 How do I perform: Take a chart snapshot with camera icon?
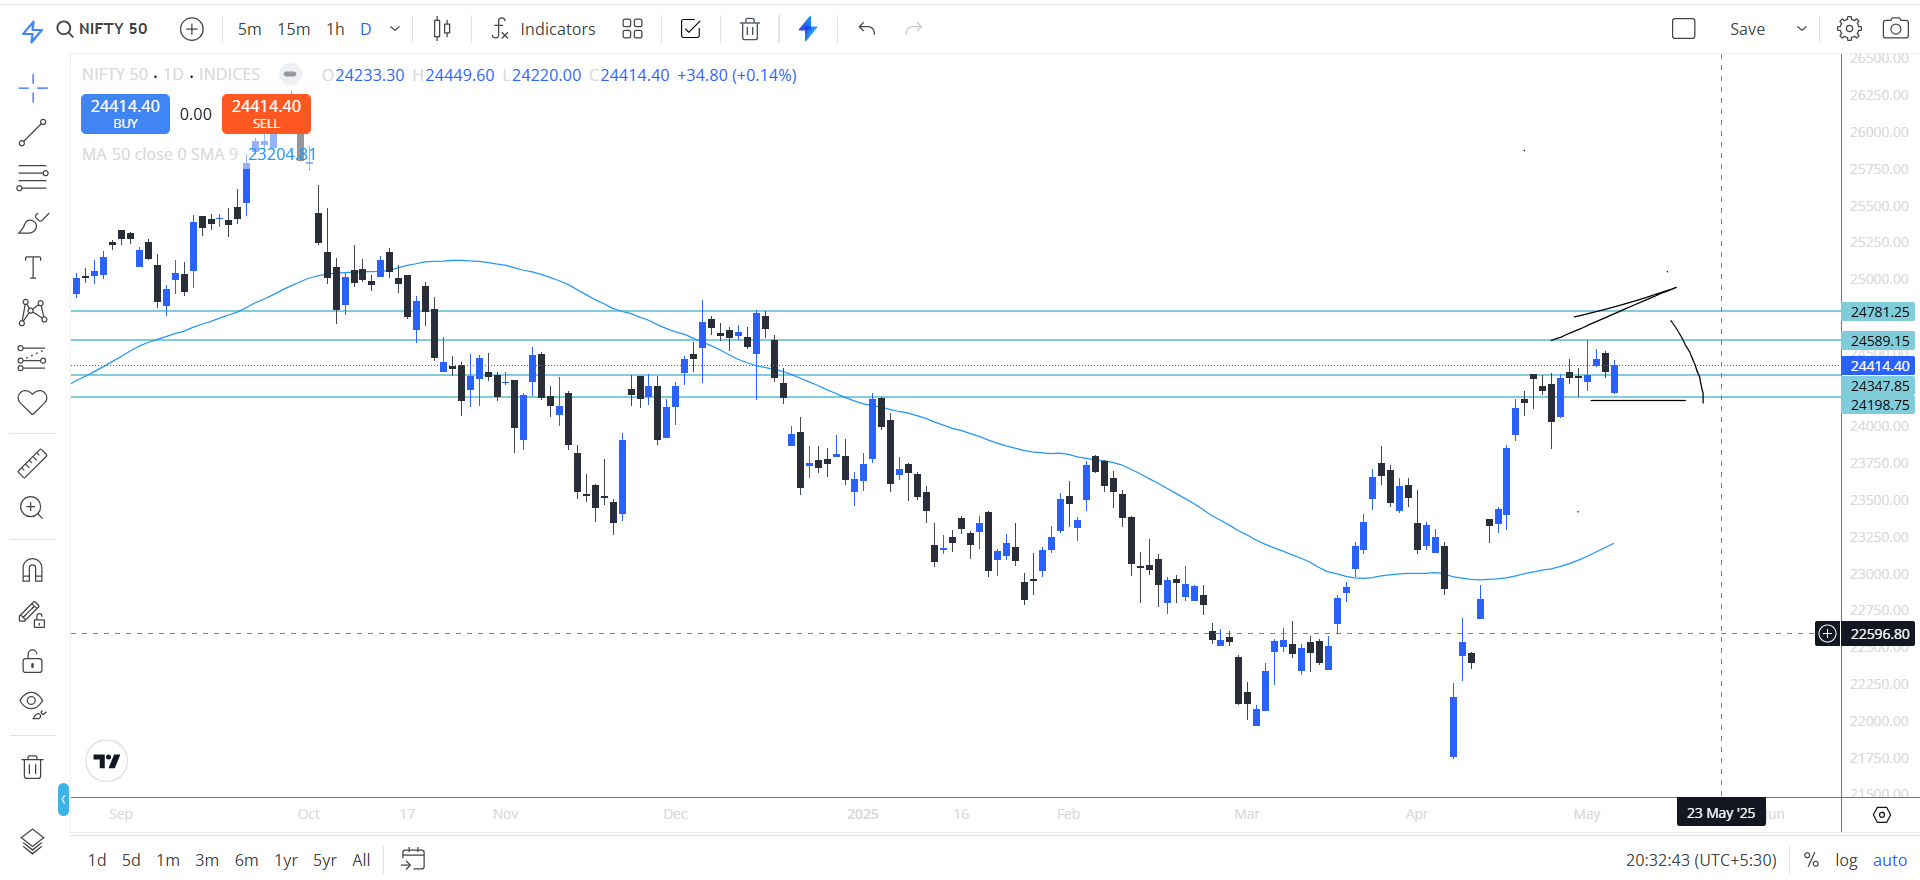(x=1895, y=29)
